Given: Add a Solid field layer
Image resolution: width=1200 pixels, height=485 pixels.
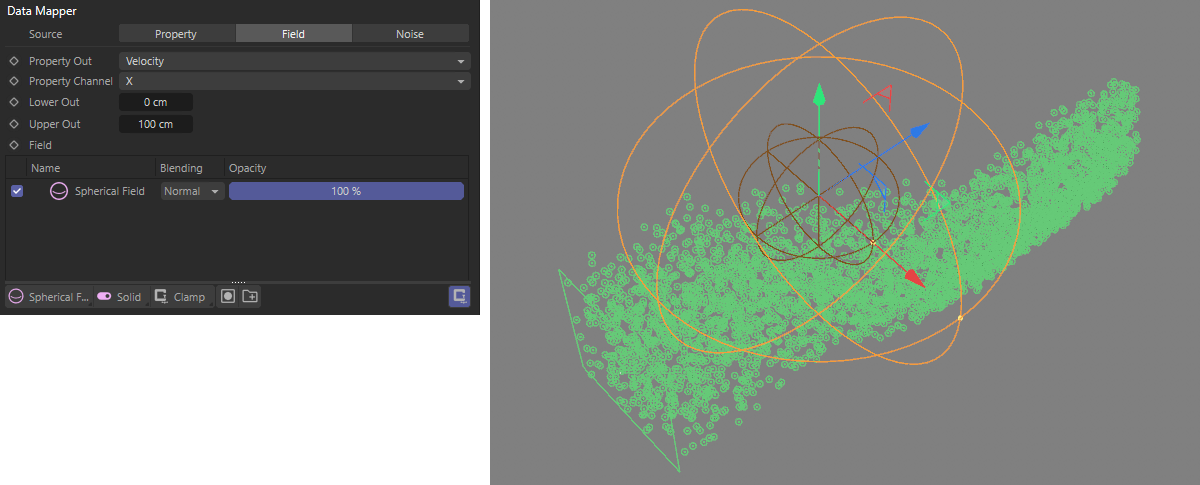Looking at the screenshot, I should pos(120,297).
